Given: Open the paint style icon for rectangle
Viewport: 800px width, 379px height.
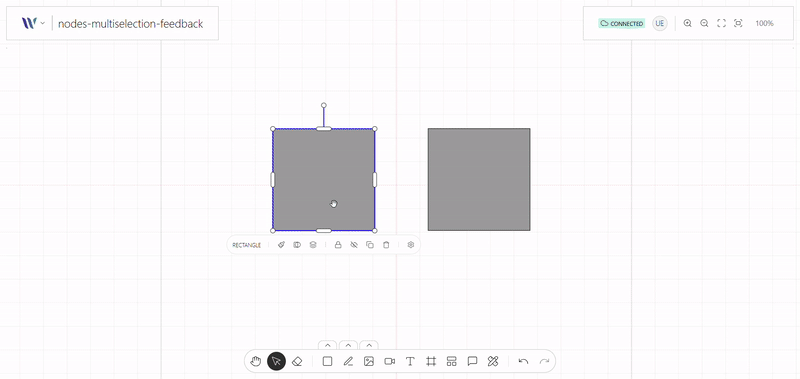Looking at the screenshot, I should click(281, 245).
